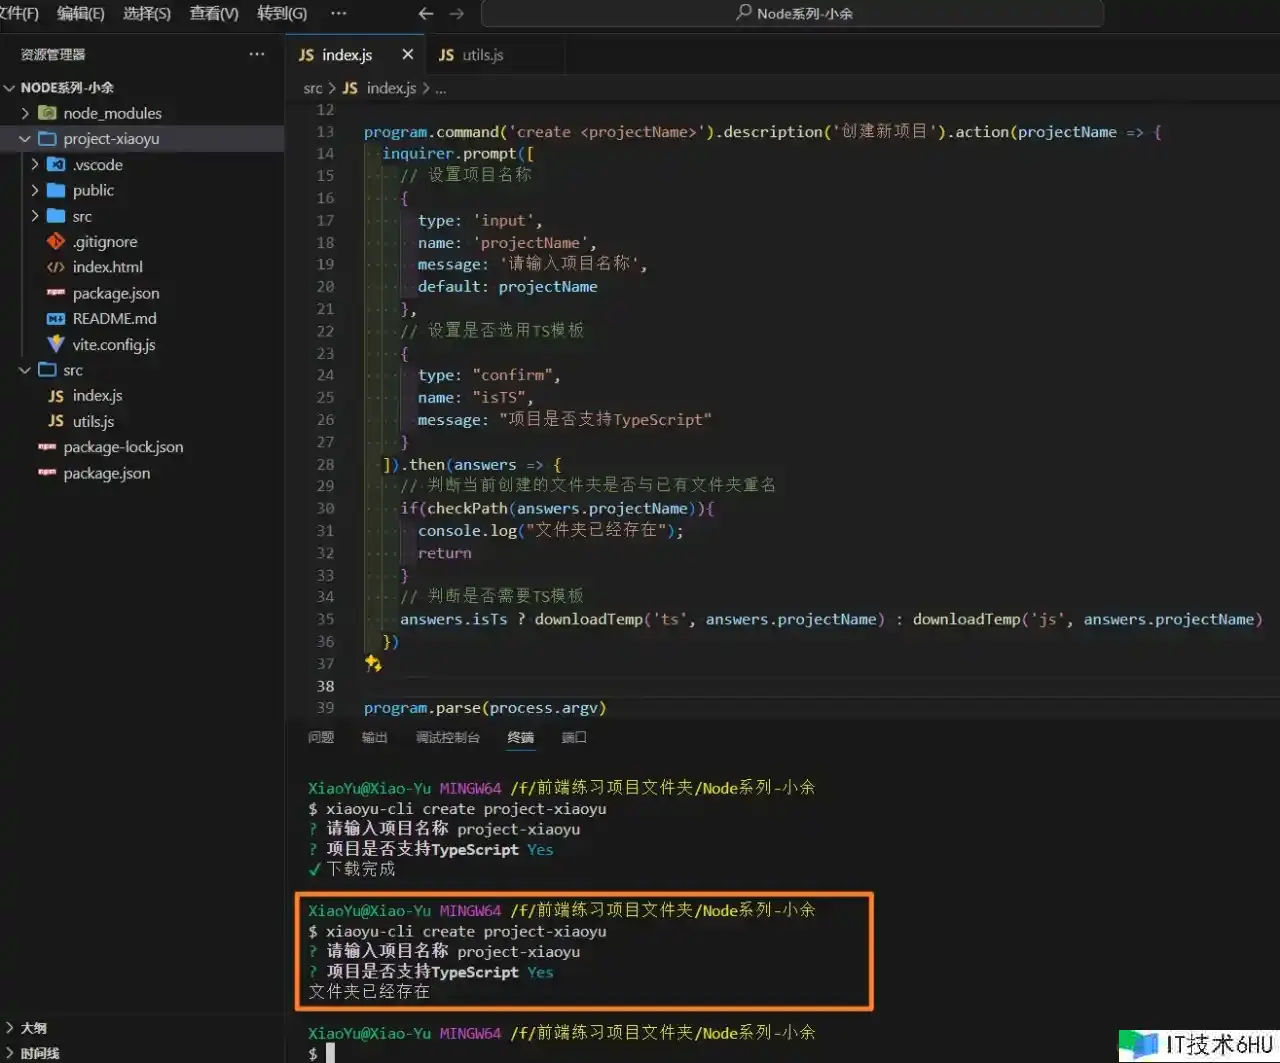Click the src breadcrumb segment
This screenshot has height=1063, width=1280.
(x=313, y=88)
